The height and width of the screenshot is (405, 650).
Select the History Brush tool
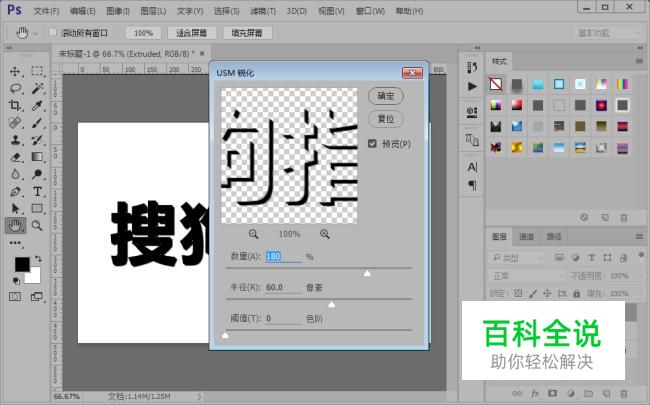click(x=37, y=140)
